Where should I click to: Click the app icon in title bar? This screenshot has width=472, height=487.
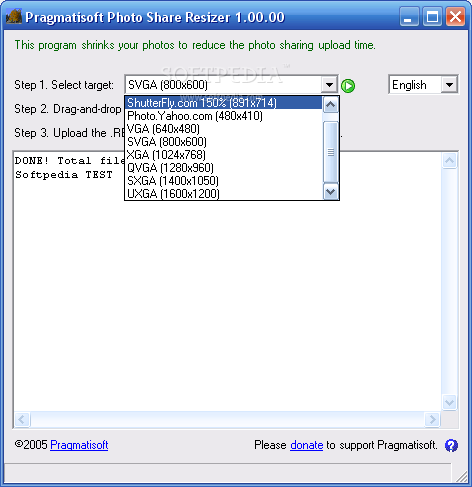coord(14,16)
